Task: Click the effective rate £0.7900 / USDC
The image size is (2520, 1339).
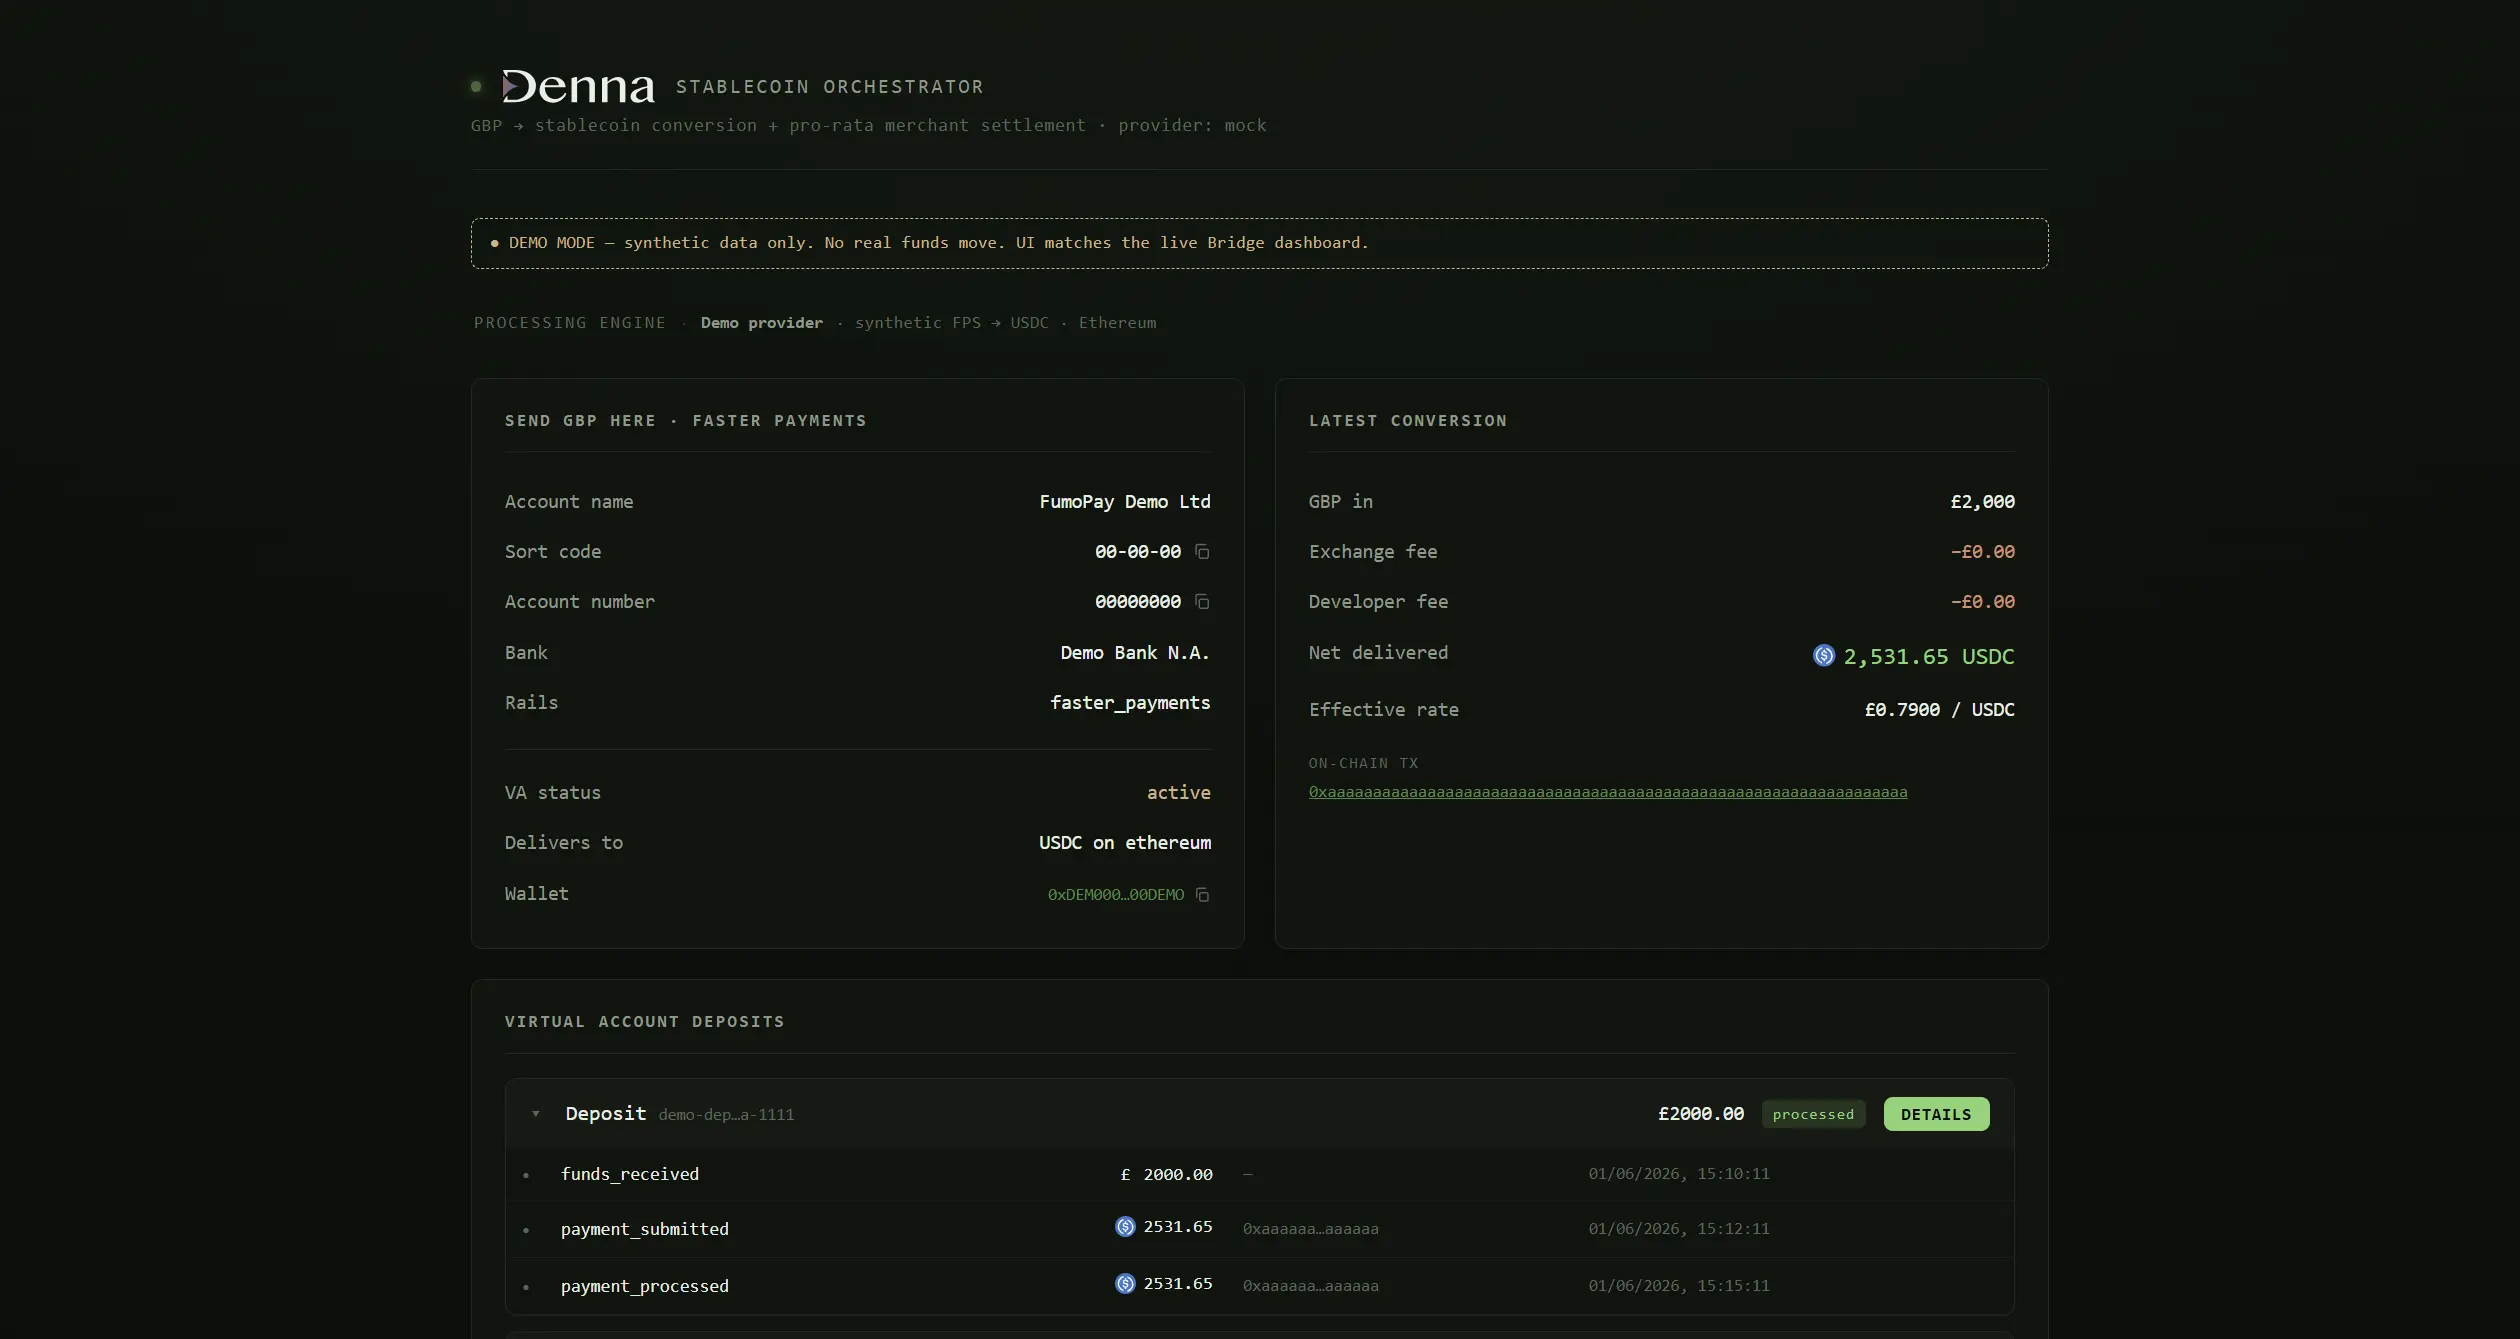Action: [x=1940, y=710]
